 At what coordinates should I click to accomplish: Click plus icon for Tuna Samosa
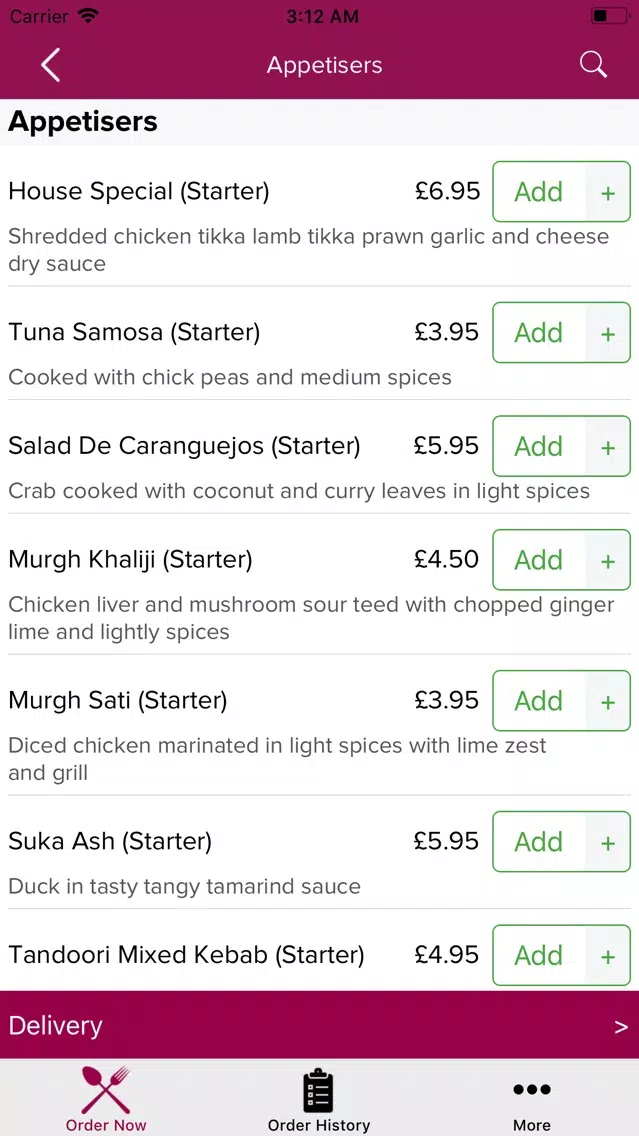(x=608, y=333)
